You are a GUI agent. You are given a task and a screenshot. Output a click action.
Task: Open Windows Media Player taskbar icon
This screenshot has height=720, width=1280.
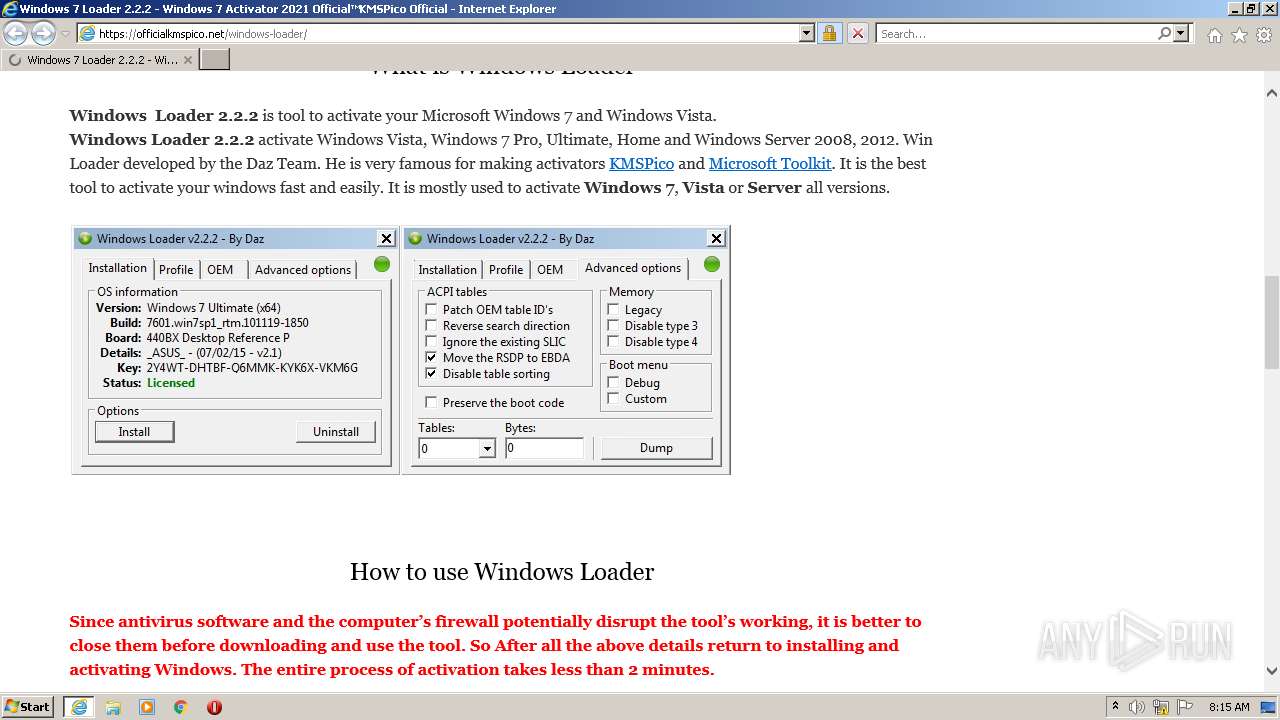point(147,707)
